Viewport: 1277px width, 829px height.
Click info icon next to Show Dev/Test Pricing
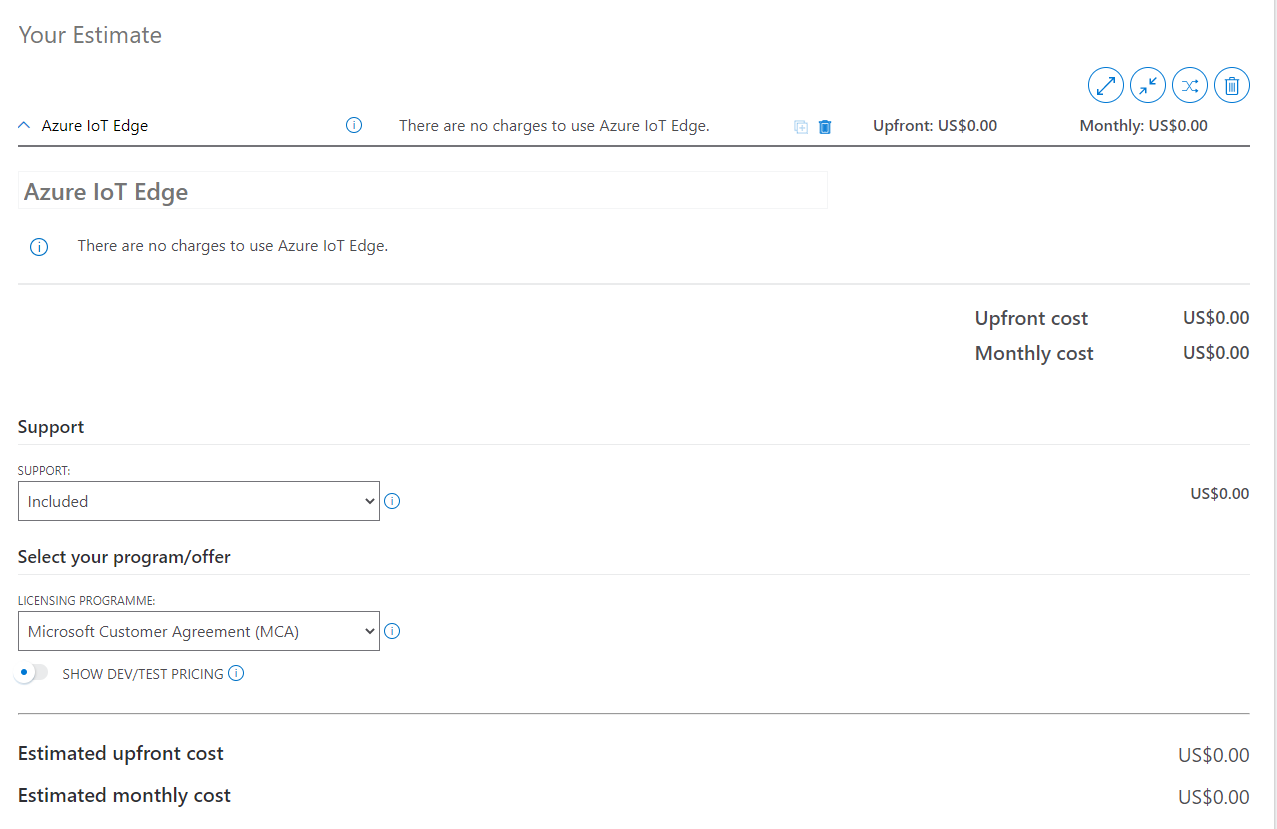[236, 673]
